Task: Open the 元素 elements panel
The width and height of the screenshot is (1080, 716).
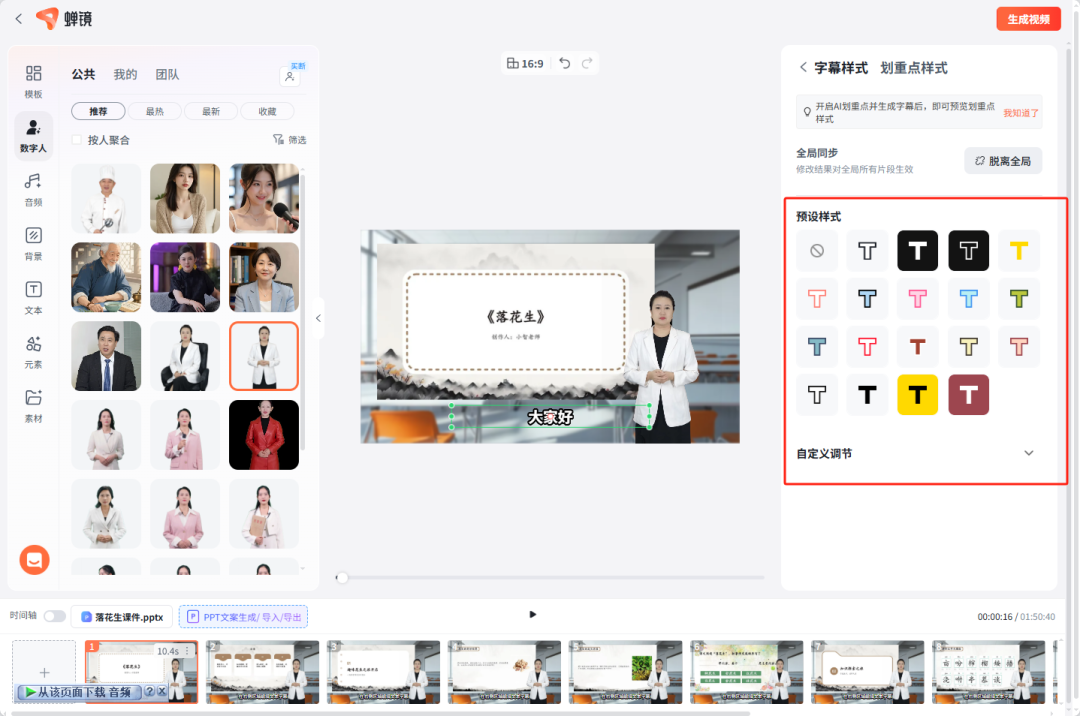Action: coord(33,351)
